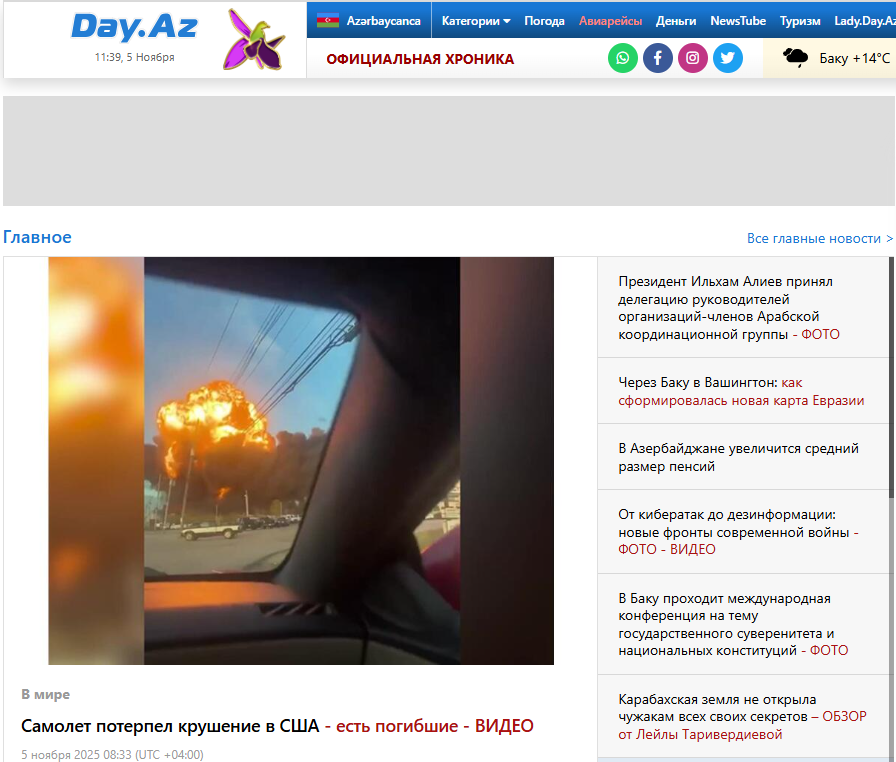896x762 pixels.
Task: Click 'ОФИЦИАЛЬНАЯ ХРОНИКА' section link
Action: pyautogui.click(x=417, y=58)
